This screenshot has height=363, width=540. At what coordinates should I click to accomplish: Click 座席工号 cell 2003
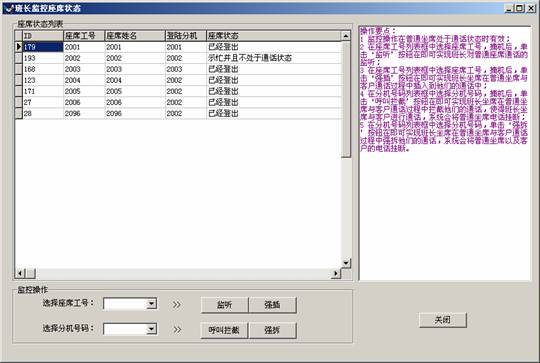pyautogui.click(x=84, y=69)
